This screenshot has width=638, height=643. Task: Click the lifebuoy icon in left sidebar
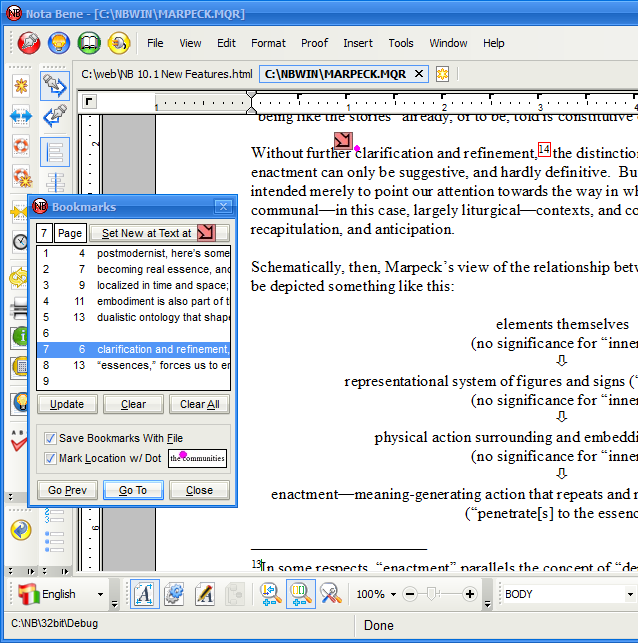(x=21, y=147)
